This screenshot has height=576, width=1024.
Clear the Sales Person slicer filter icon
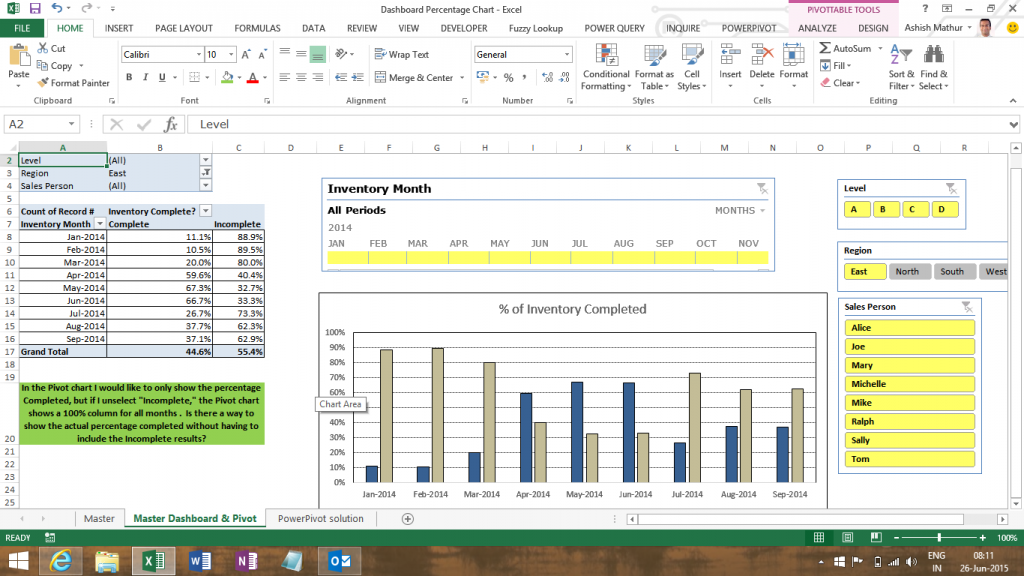967,307
